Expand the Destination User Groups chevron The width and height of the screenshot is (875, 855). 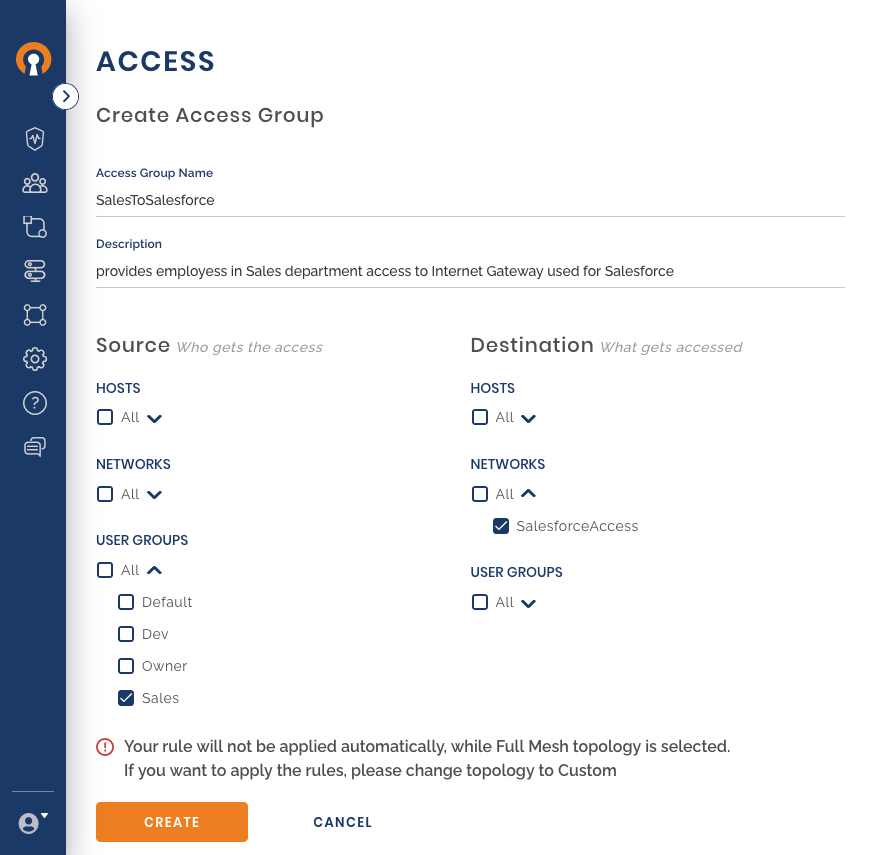point(528,603)
